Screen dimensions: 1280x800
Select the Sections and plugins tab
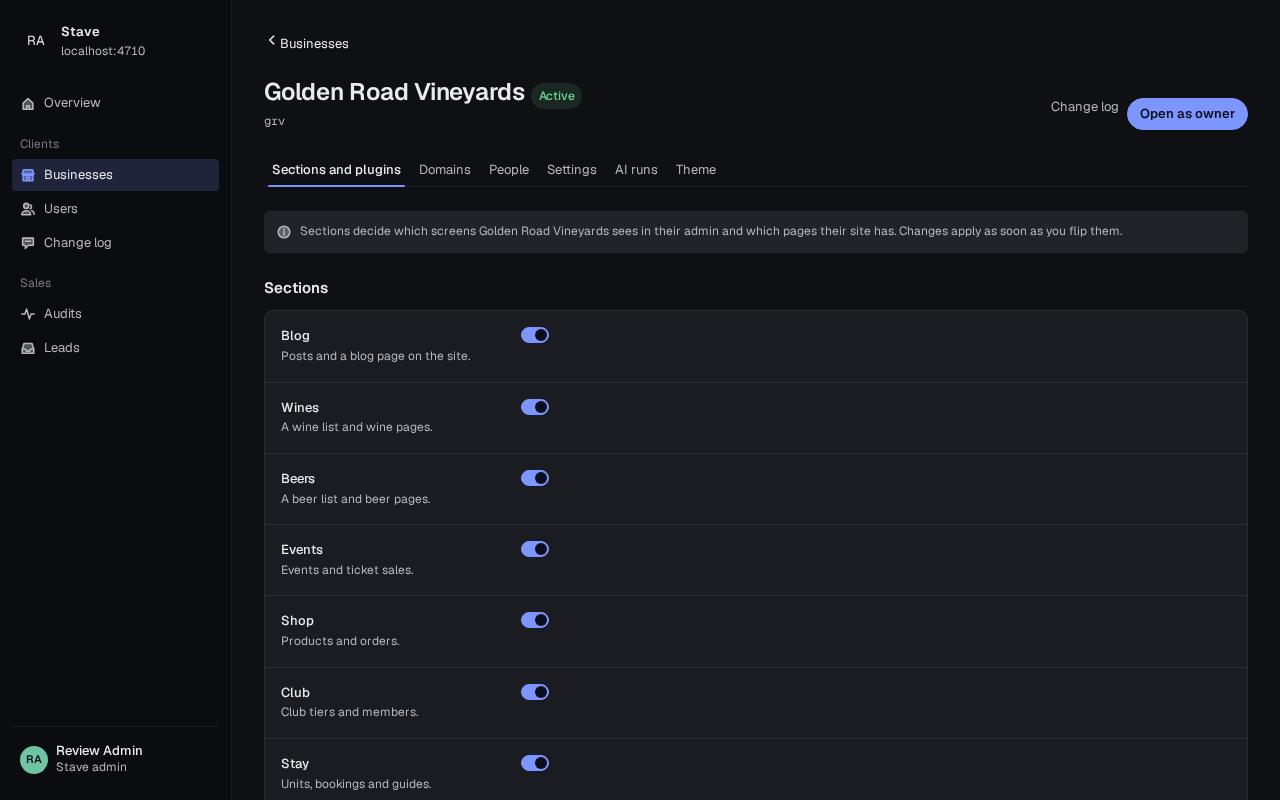click(x=336, y=170)
